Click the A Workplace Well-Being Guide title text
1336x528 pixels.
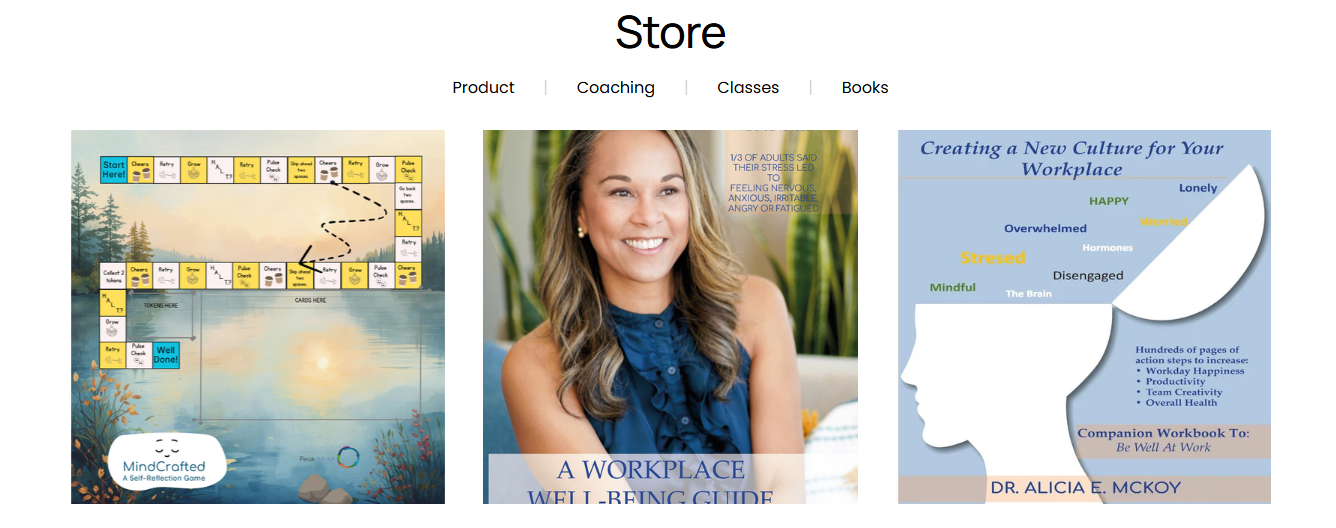click(650, 483)
